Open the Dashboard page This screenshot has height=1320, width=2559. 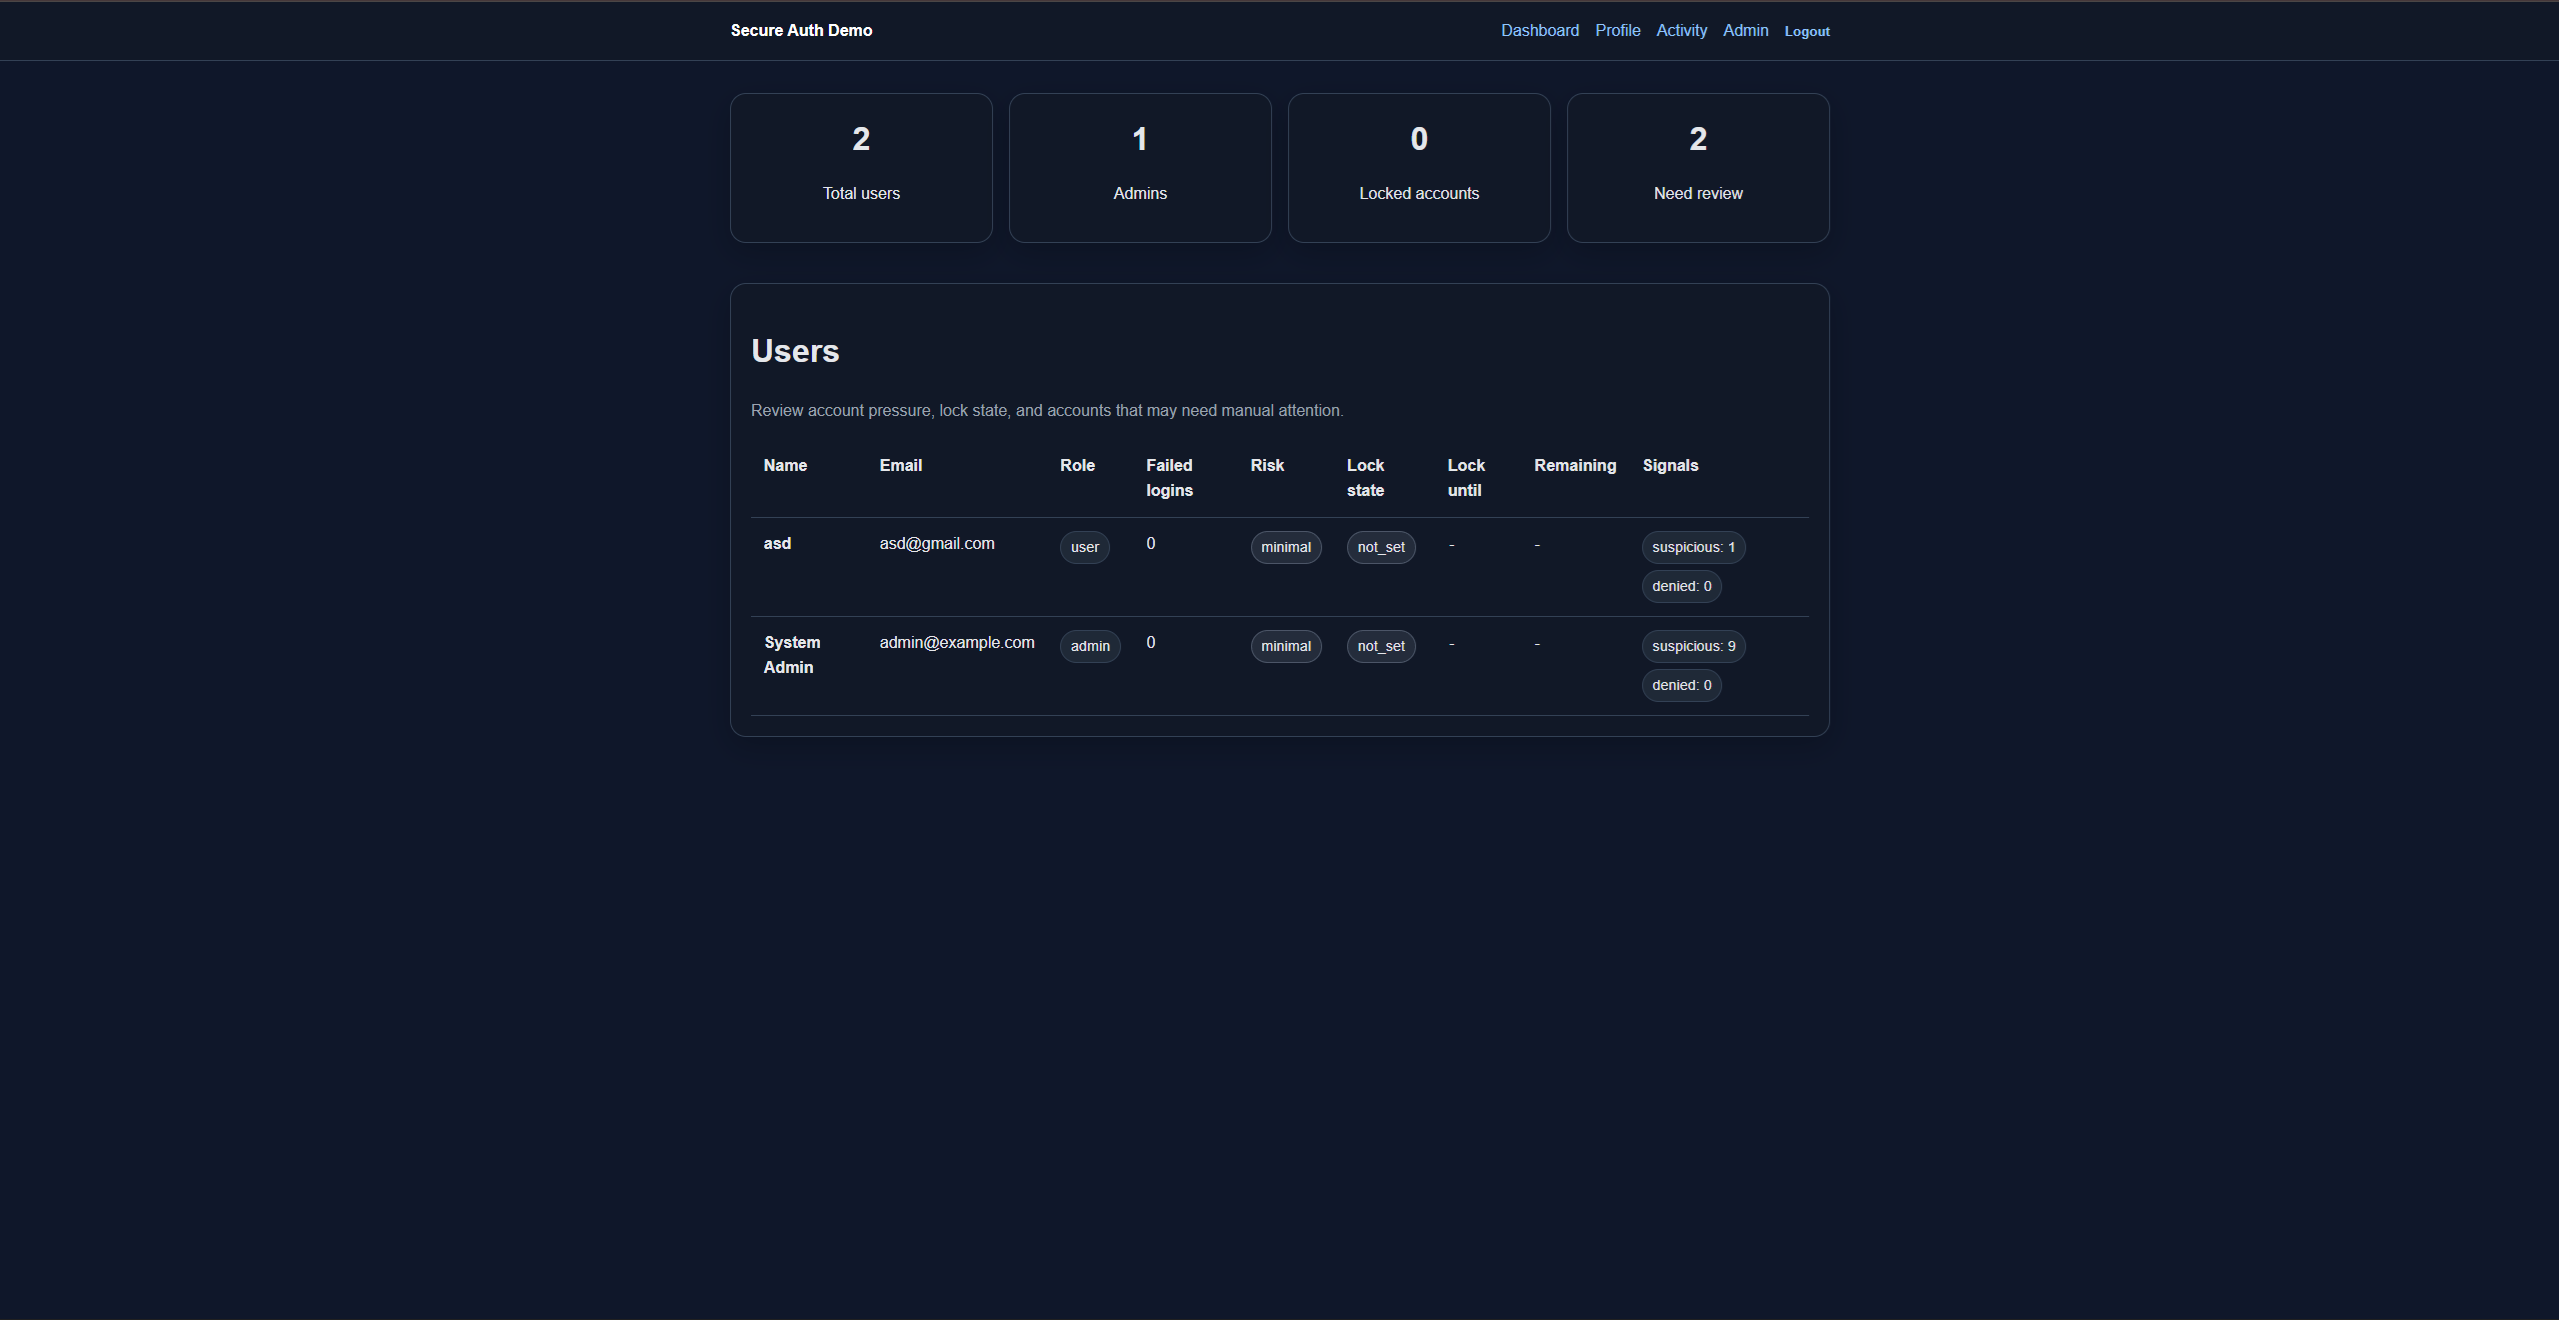coord(1539,30)
